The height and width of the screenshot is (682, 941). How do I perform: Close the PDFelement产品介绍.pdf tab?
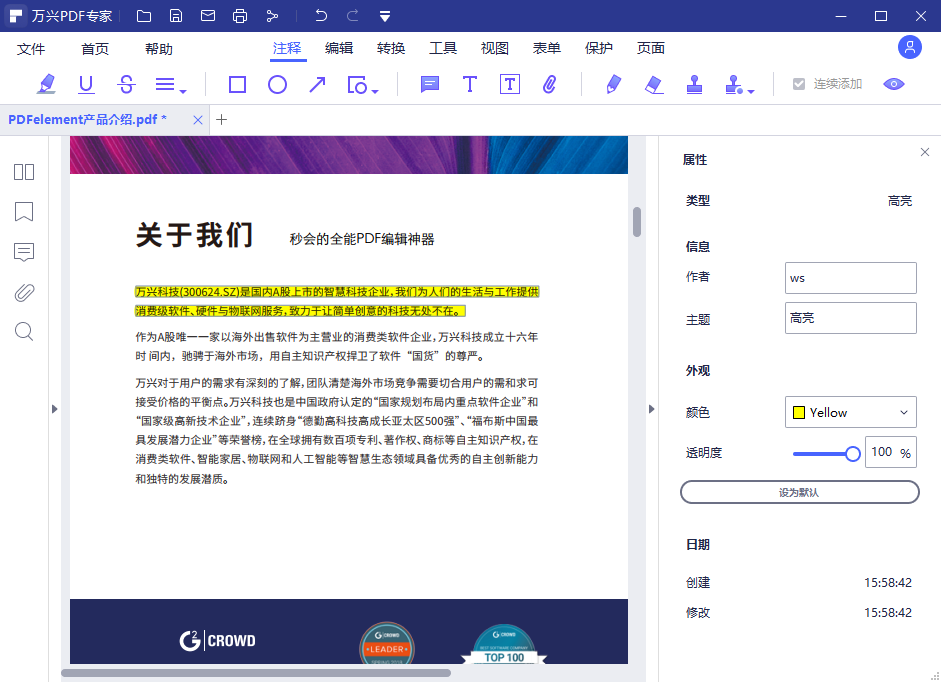click(197, 120)
